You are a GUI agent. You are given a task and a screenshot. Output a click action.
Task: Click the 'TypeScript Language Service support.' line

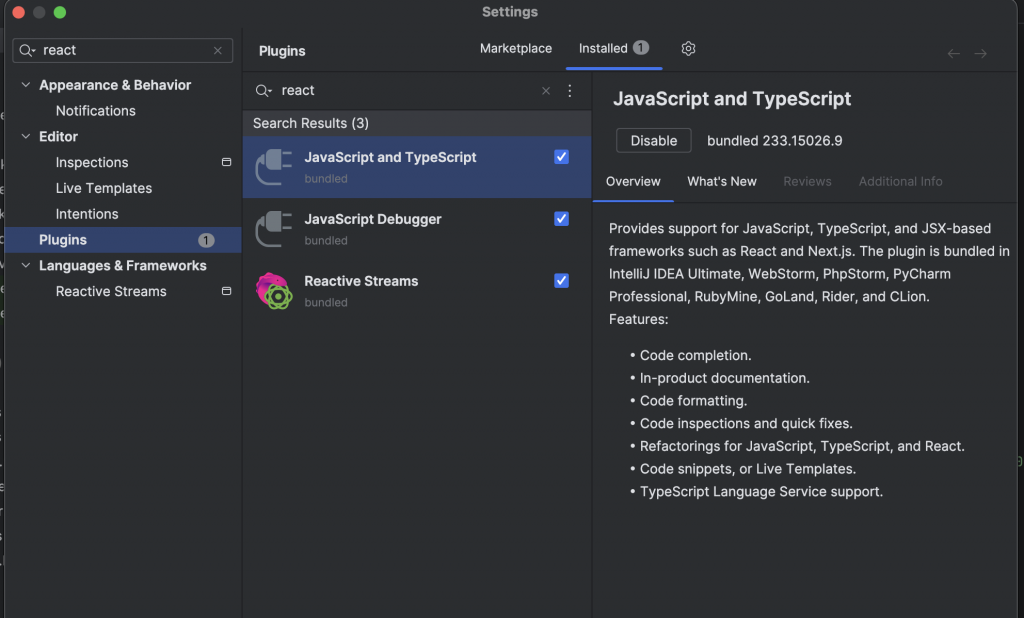coord(761,492)
